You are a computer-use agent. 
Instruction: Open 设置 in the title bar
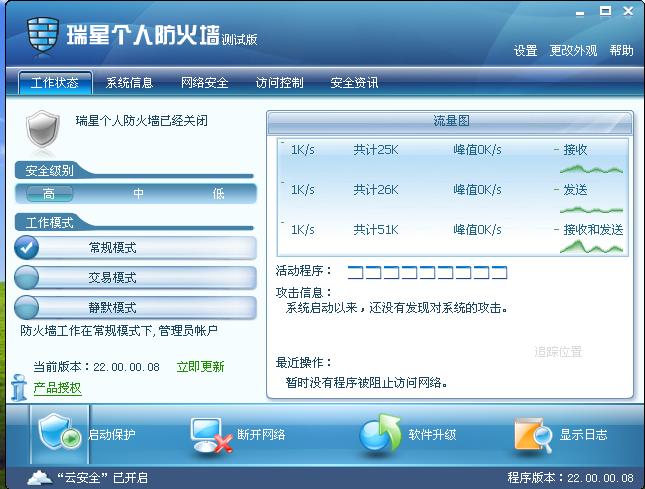click(x=525, y=51)
